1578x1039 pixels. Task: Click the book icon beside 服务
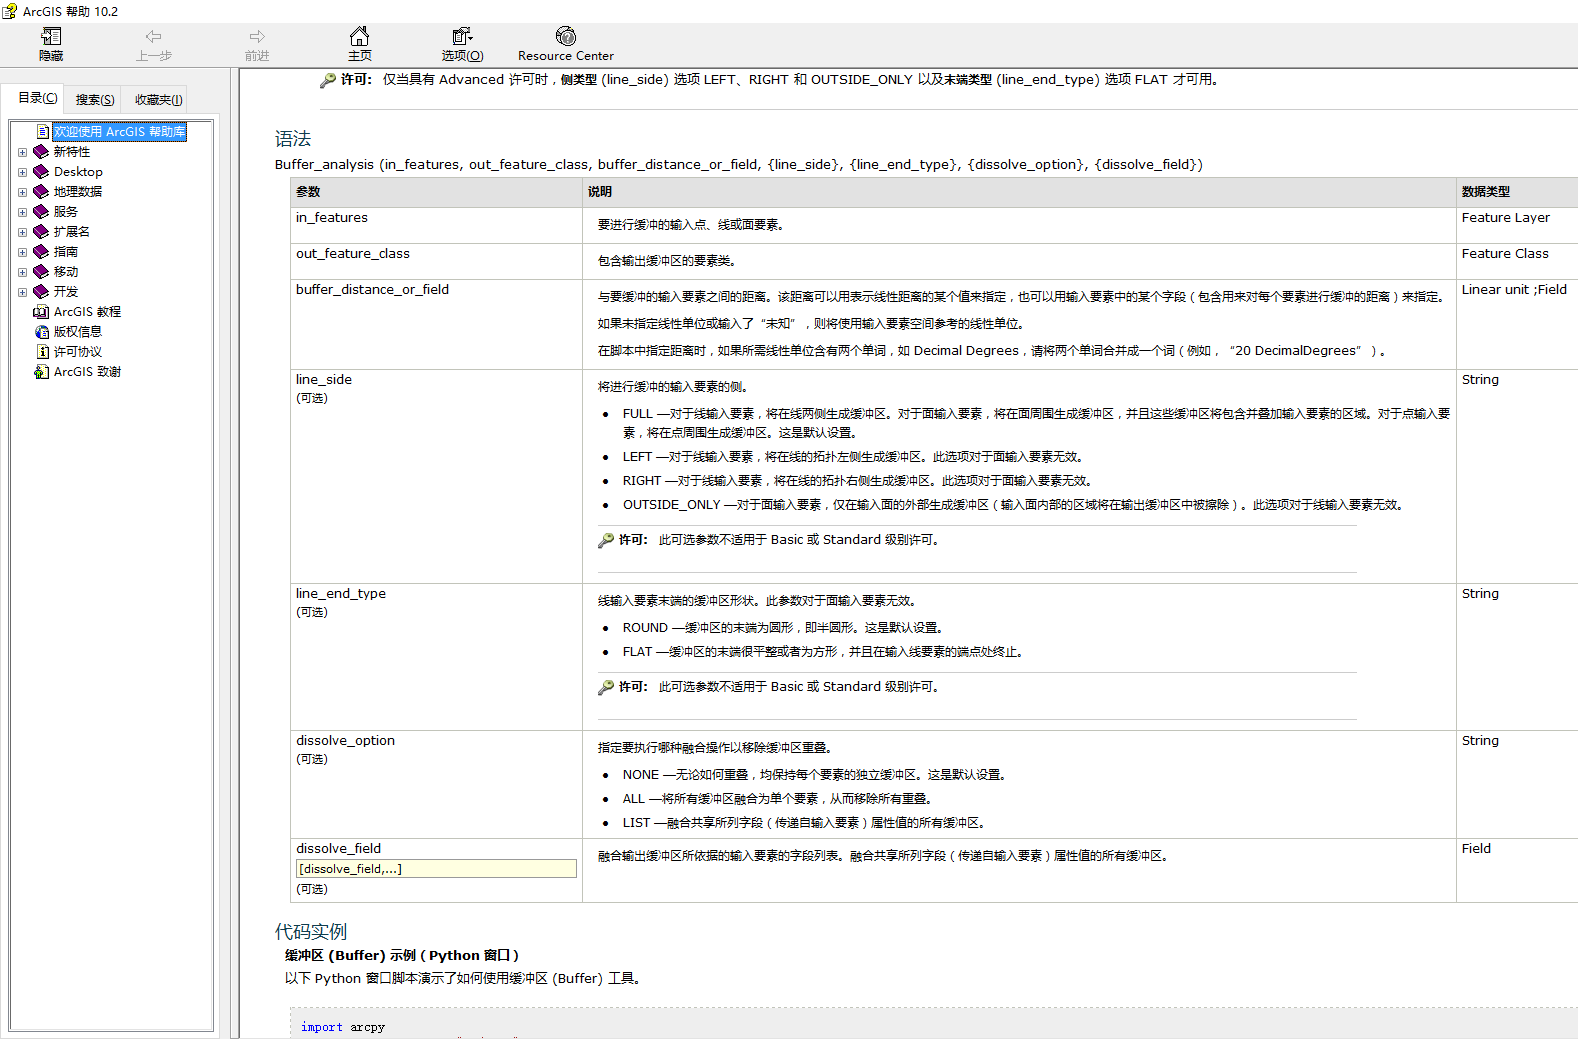(41, 212)
